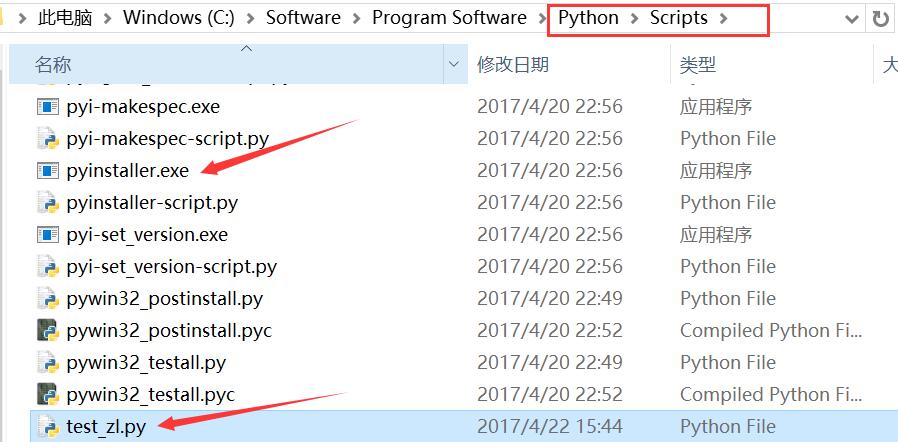This screenshot has width=898, height=442.
Task: Click the pyi-makespec-script.py Python file icon
Action: (x=48, y=139)
